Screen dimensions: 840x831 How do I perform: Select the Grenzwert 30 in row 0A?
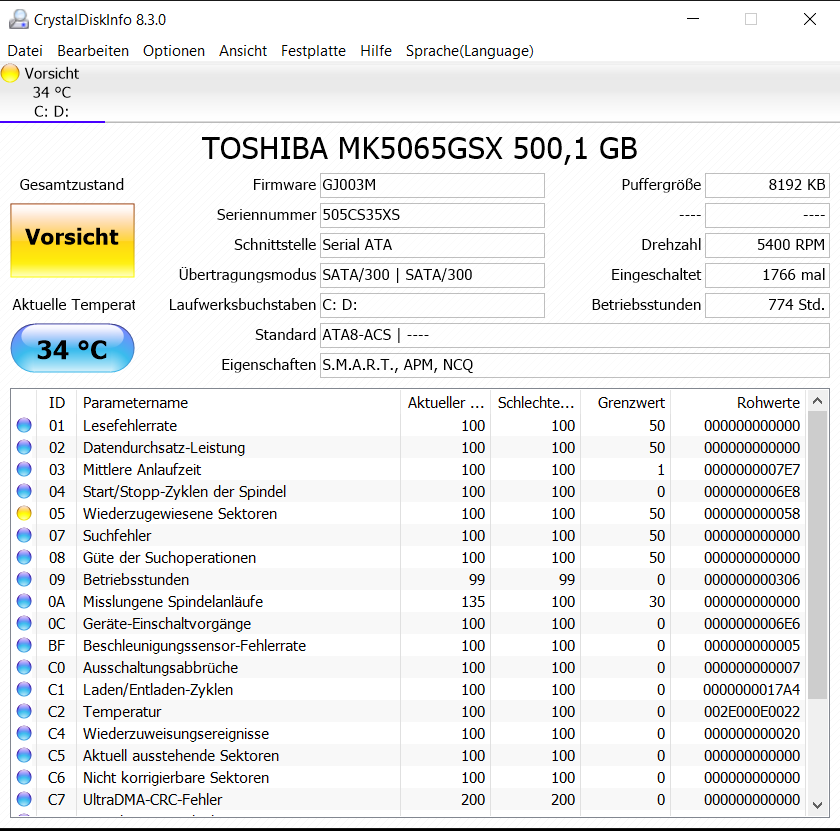tap(657, 602)
